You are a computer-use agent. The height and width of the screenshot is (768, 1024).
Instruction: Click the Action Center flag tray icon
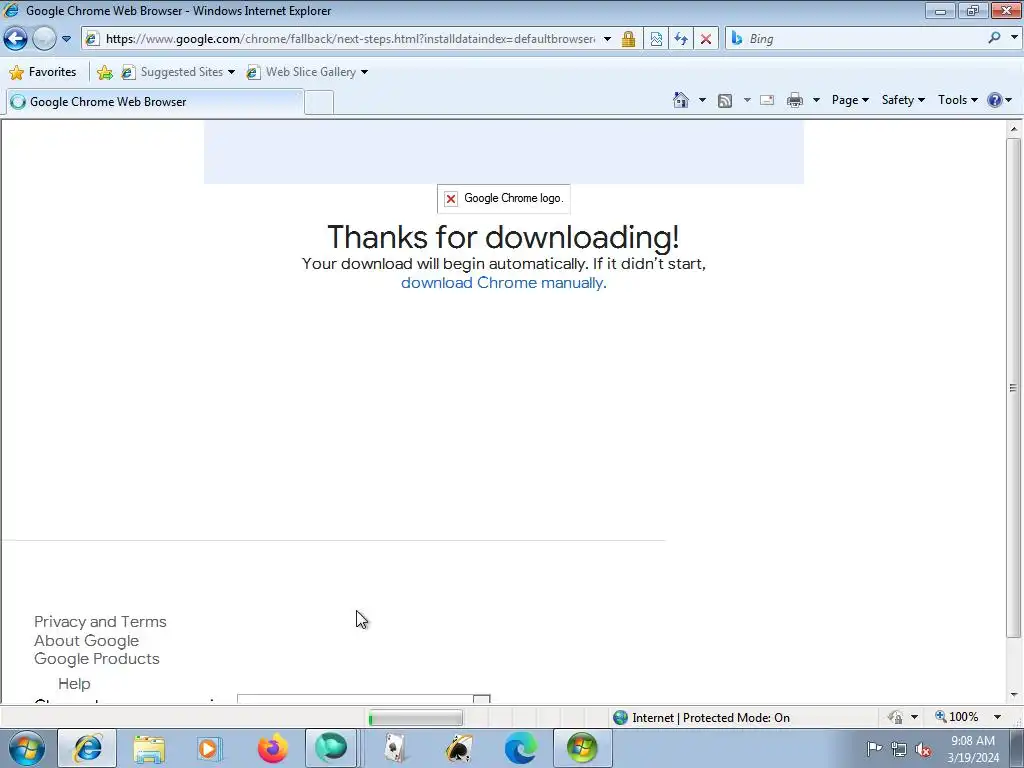pos(874,748)
